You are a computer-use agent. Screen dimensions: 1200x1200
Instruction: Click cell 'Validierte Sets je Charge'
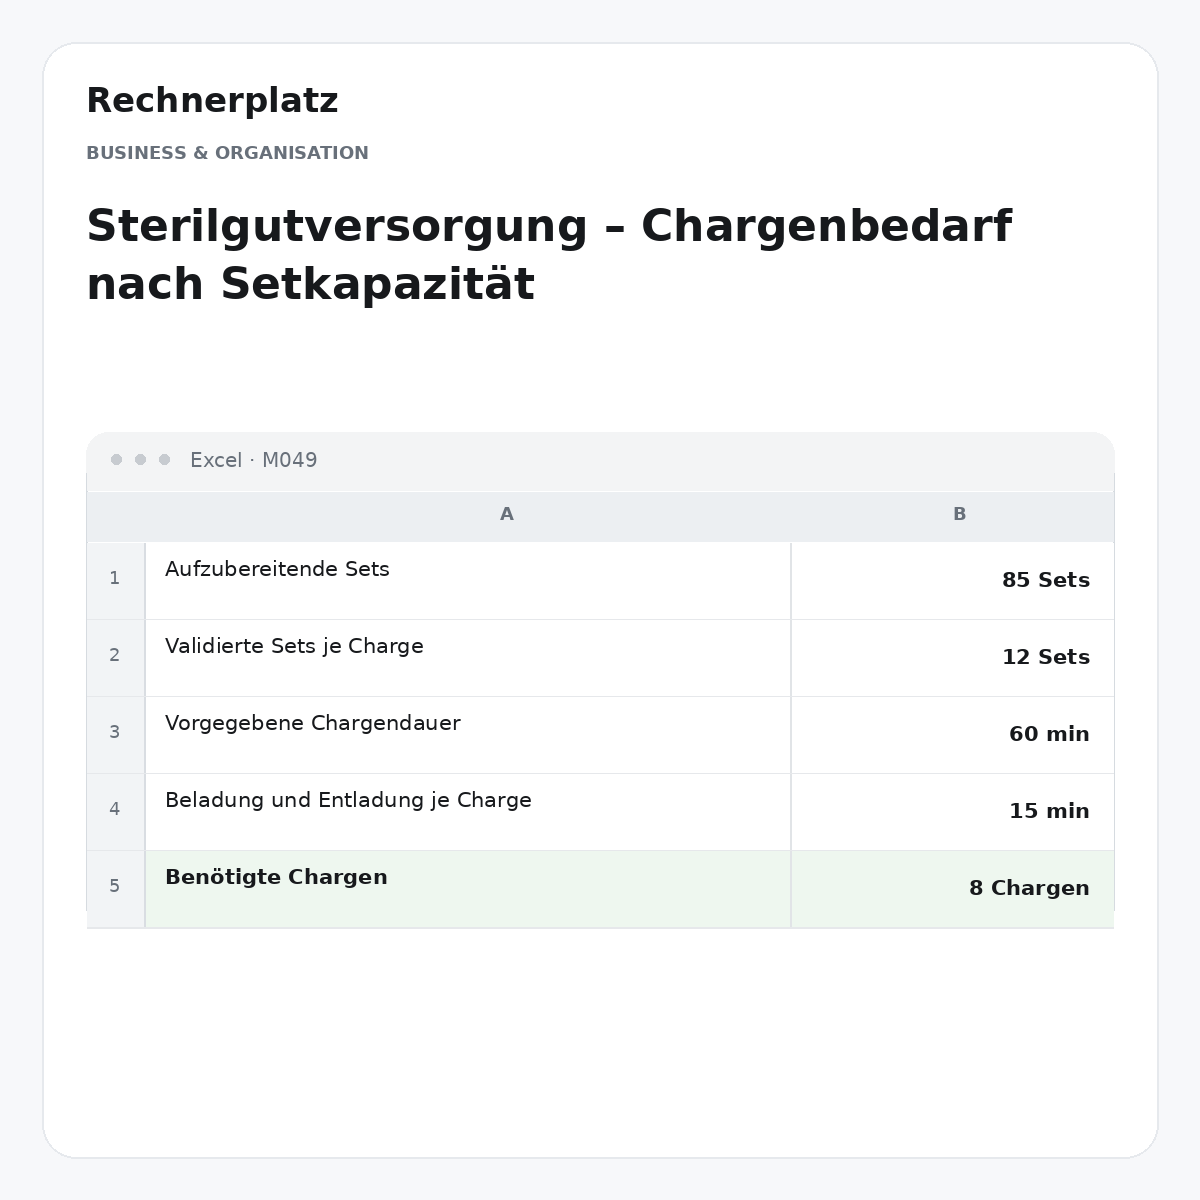point(468,658)
